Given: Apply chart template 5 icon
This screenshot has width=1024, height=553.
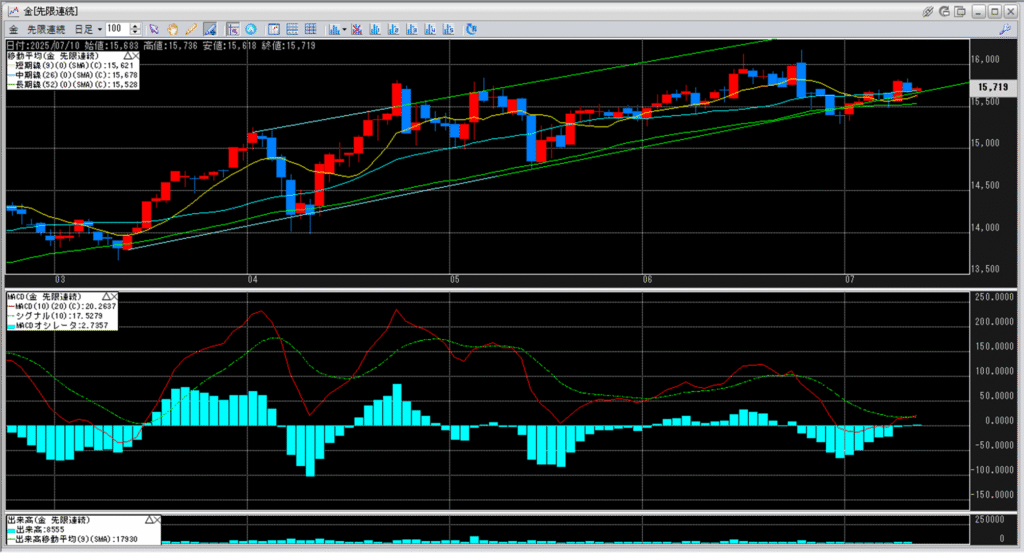Looking at the screenshot, I should pyautogui.click(x=448, y=29).
